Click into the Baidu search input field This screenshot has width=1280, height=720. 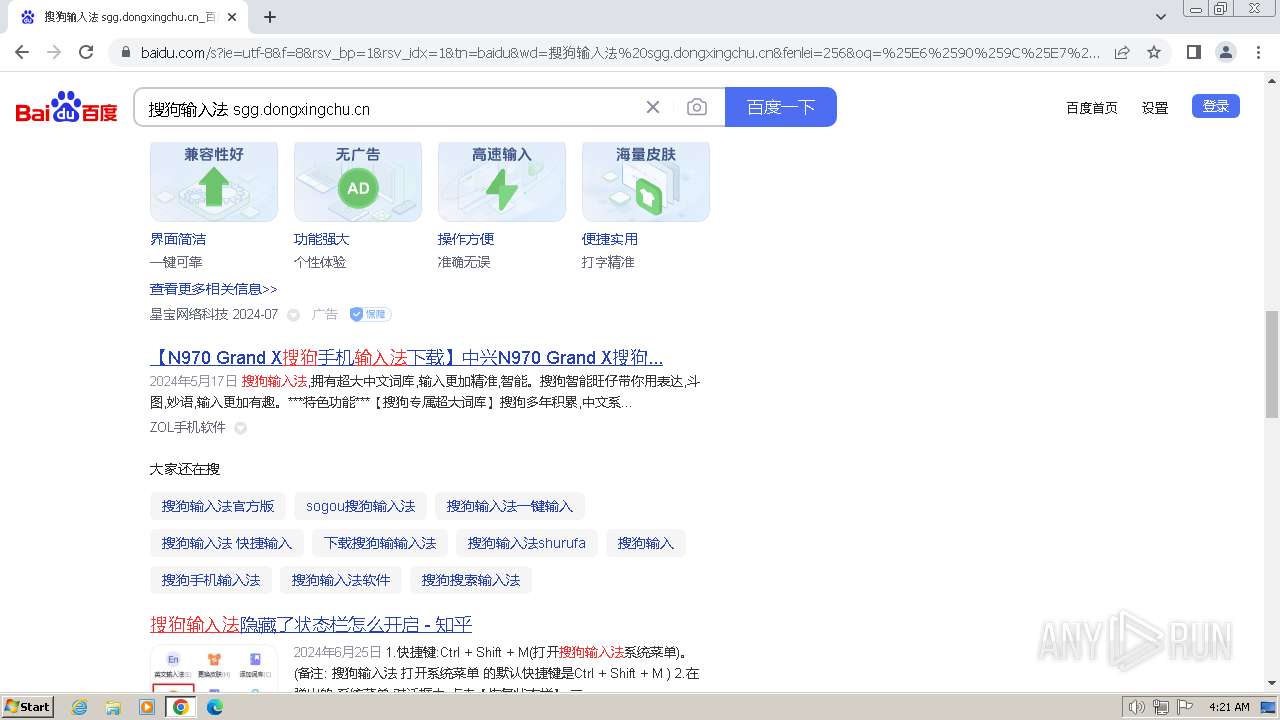(390, 108)
